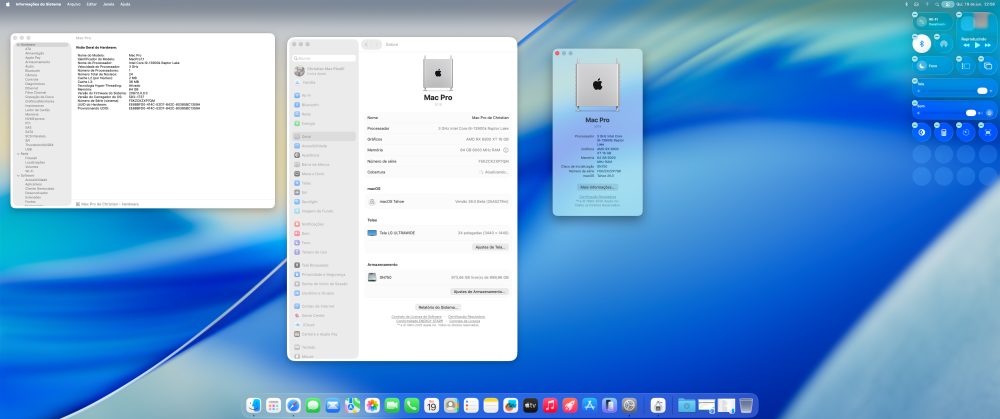Select Firewall in System Information sidebar
This screenshot has height=419, width=1000.
pyautogui.click(x=31, y=158)
